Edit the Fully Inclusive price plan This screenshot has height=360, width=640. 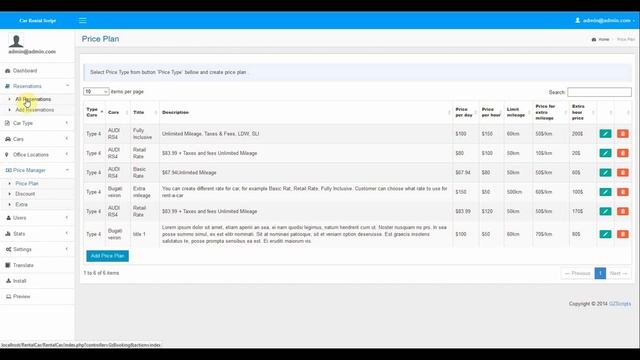pyautogui.click(x=605, y=133)
